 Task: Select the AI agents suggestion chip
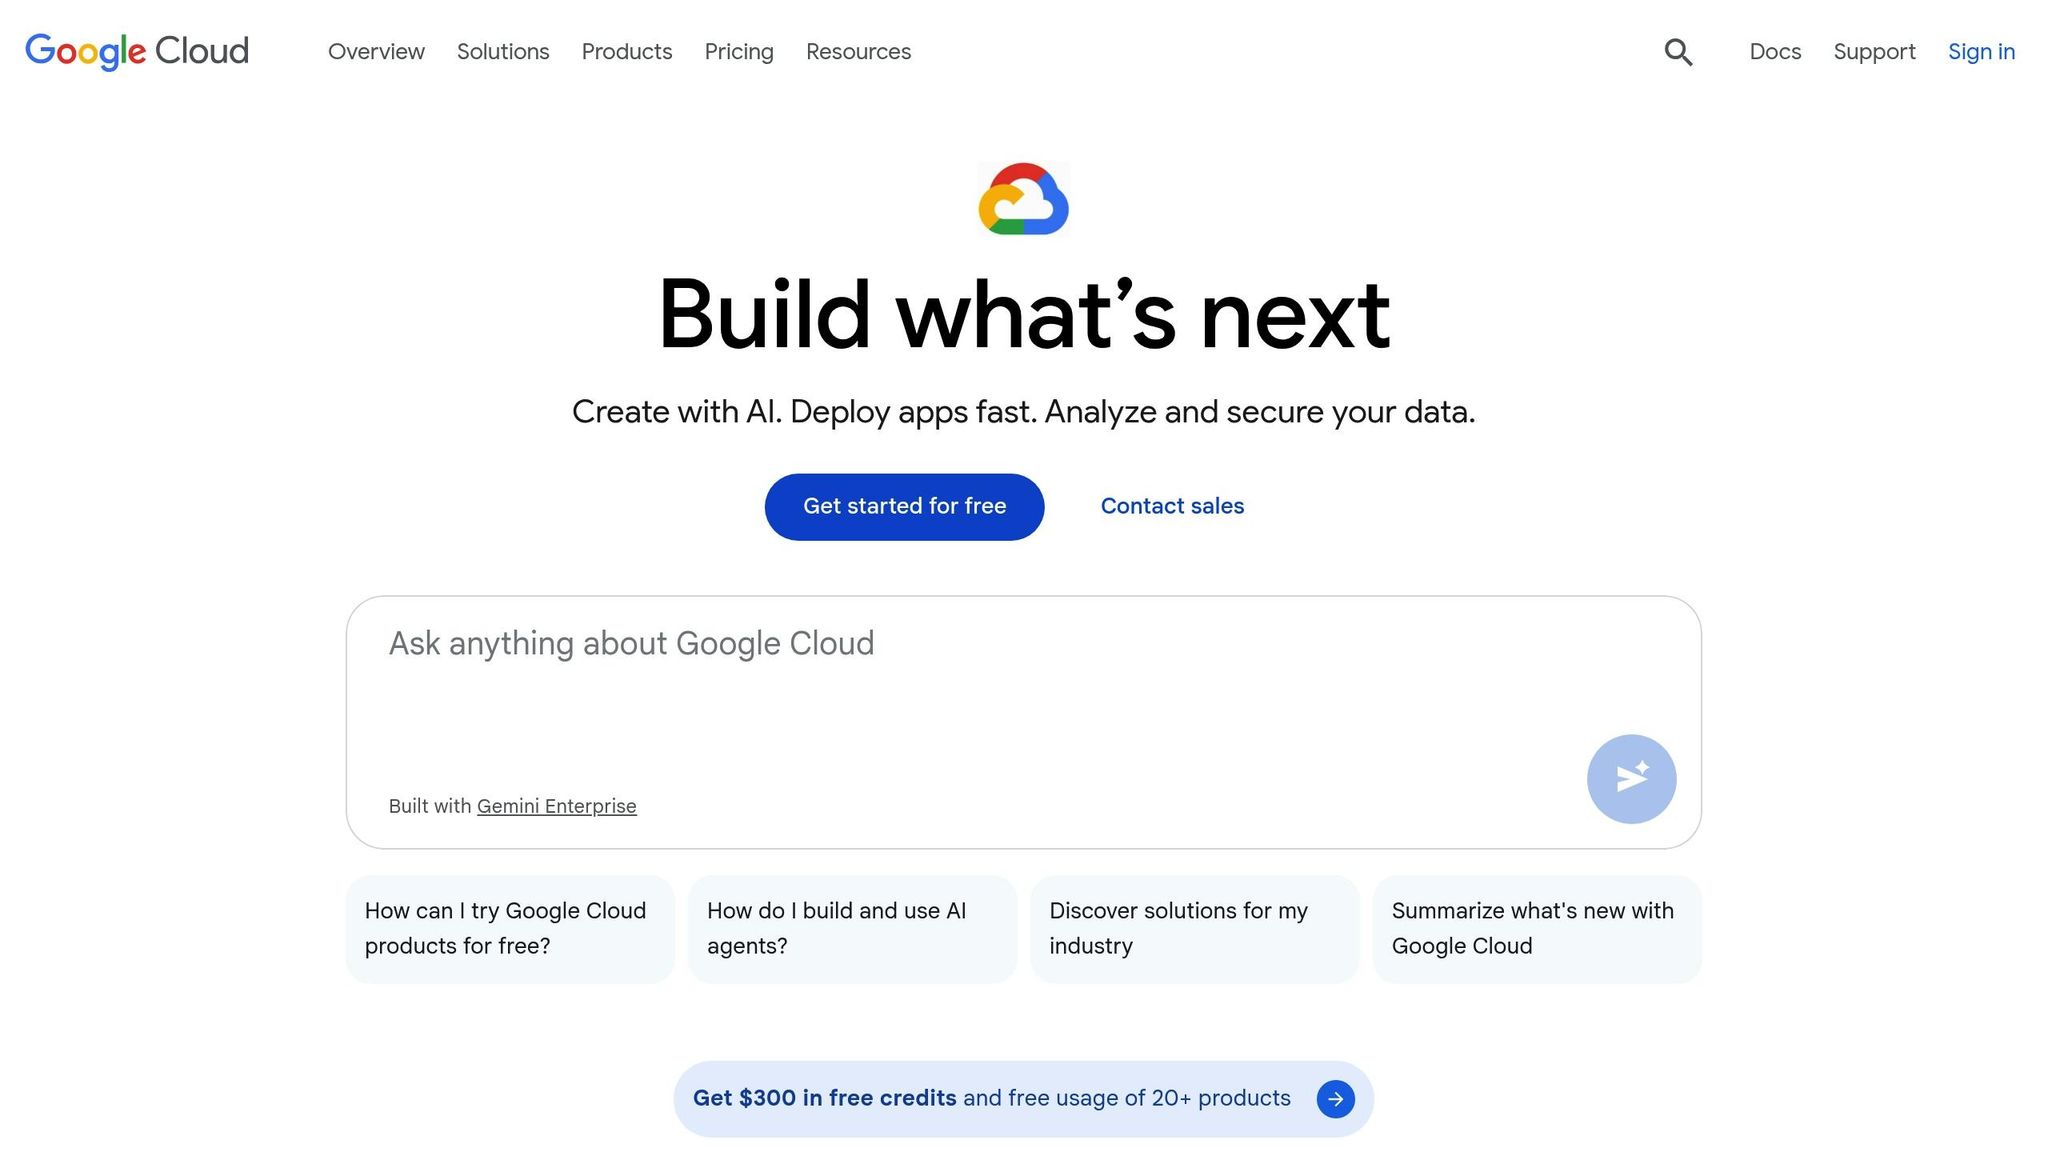(851, 928)
